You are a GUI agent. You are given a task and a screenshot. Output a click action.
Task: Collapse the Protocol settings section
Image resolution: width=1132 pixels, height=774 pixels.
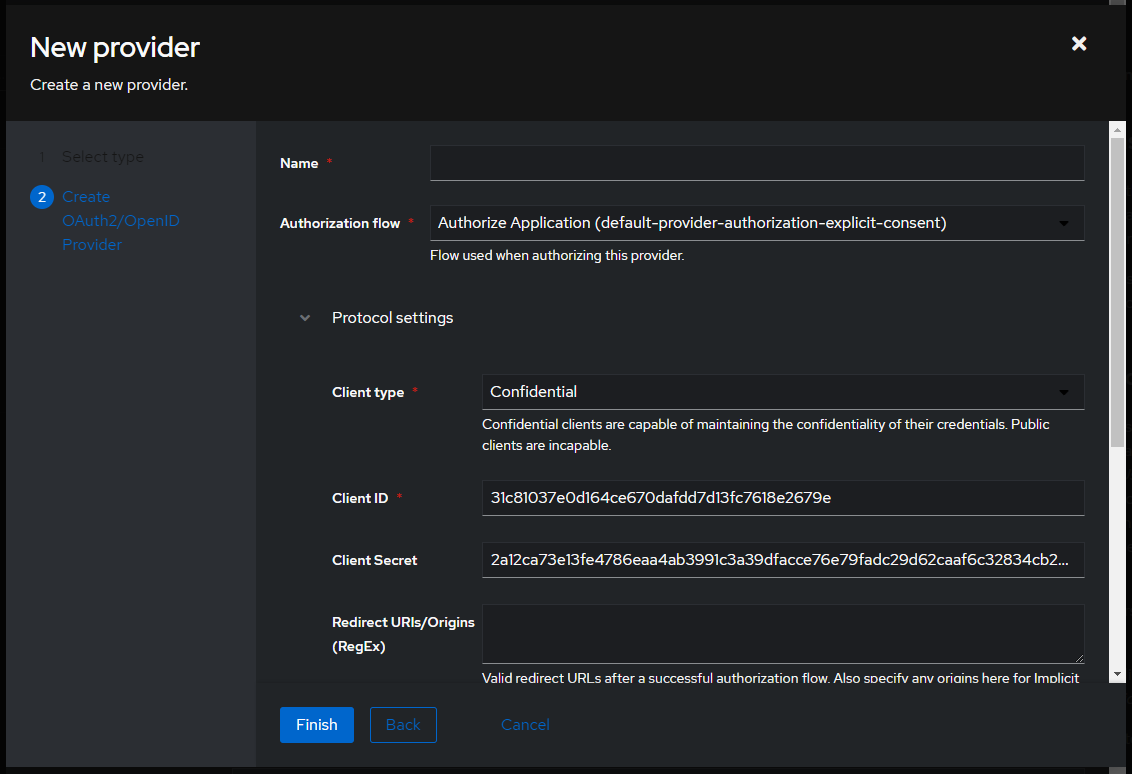(x=305, y=318)
